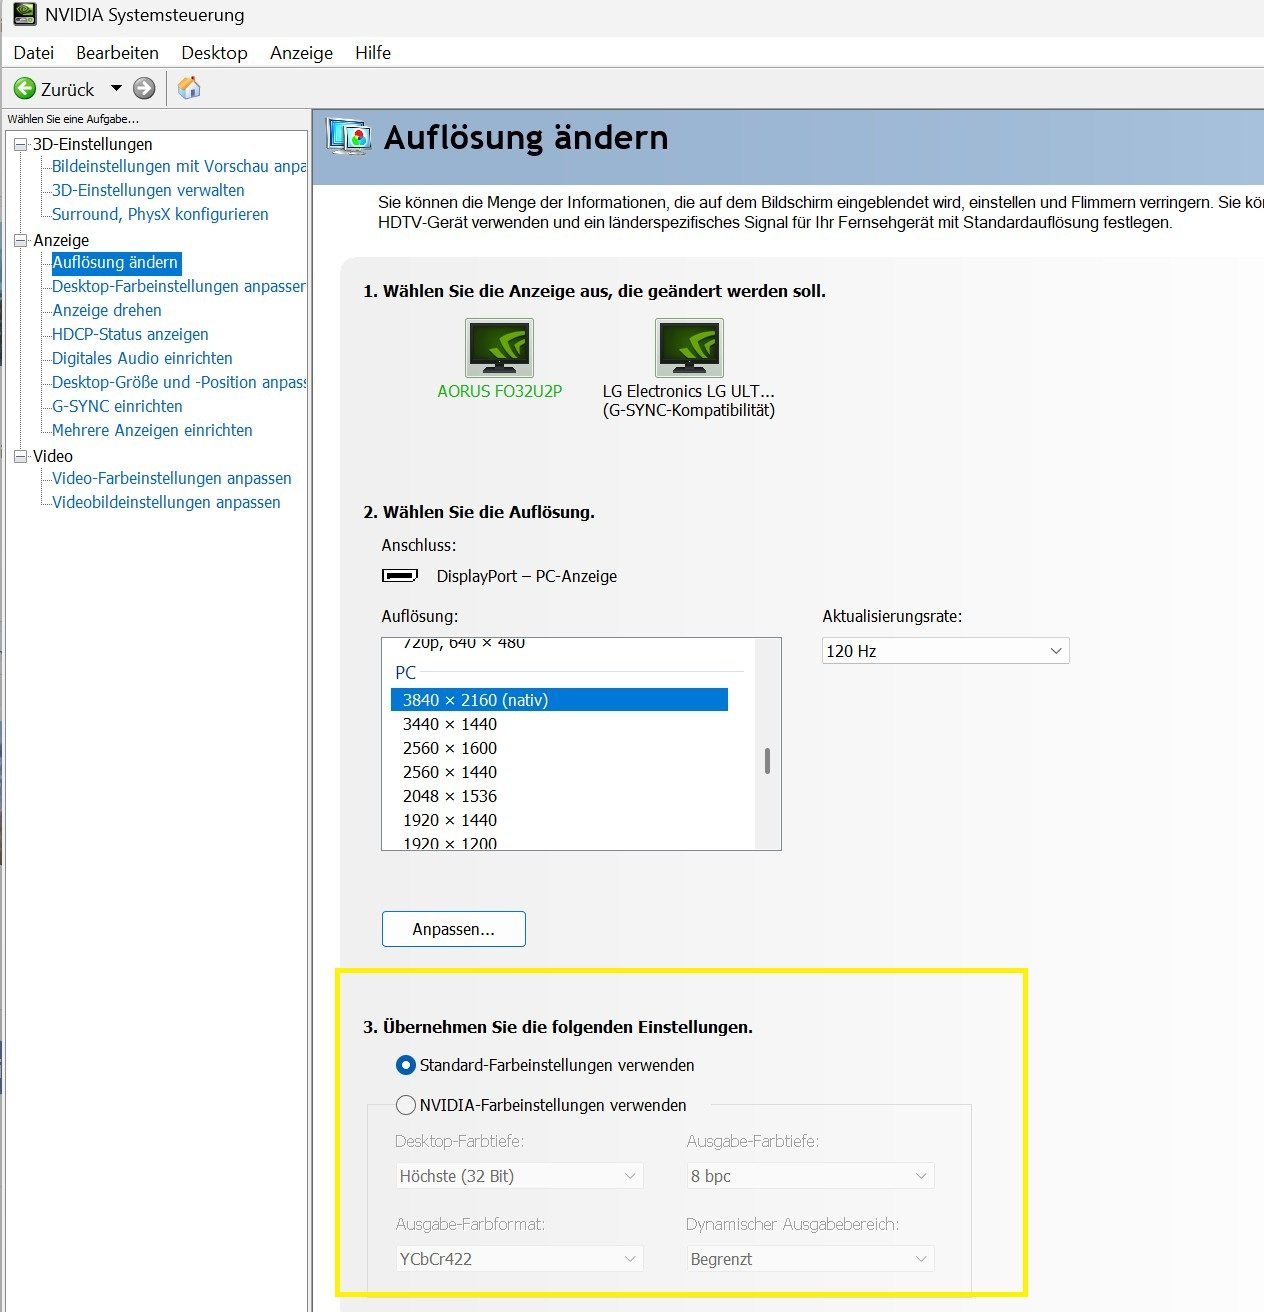Image resolution: width=1264 pixels, height=1312 pixels.
Task: Select Standard-Farbeinstellungen verwenden radio button
Action: tap(406, 1065)
